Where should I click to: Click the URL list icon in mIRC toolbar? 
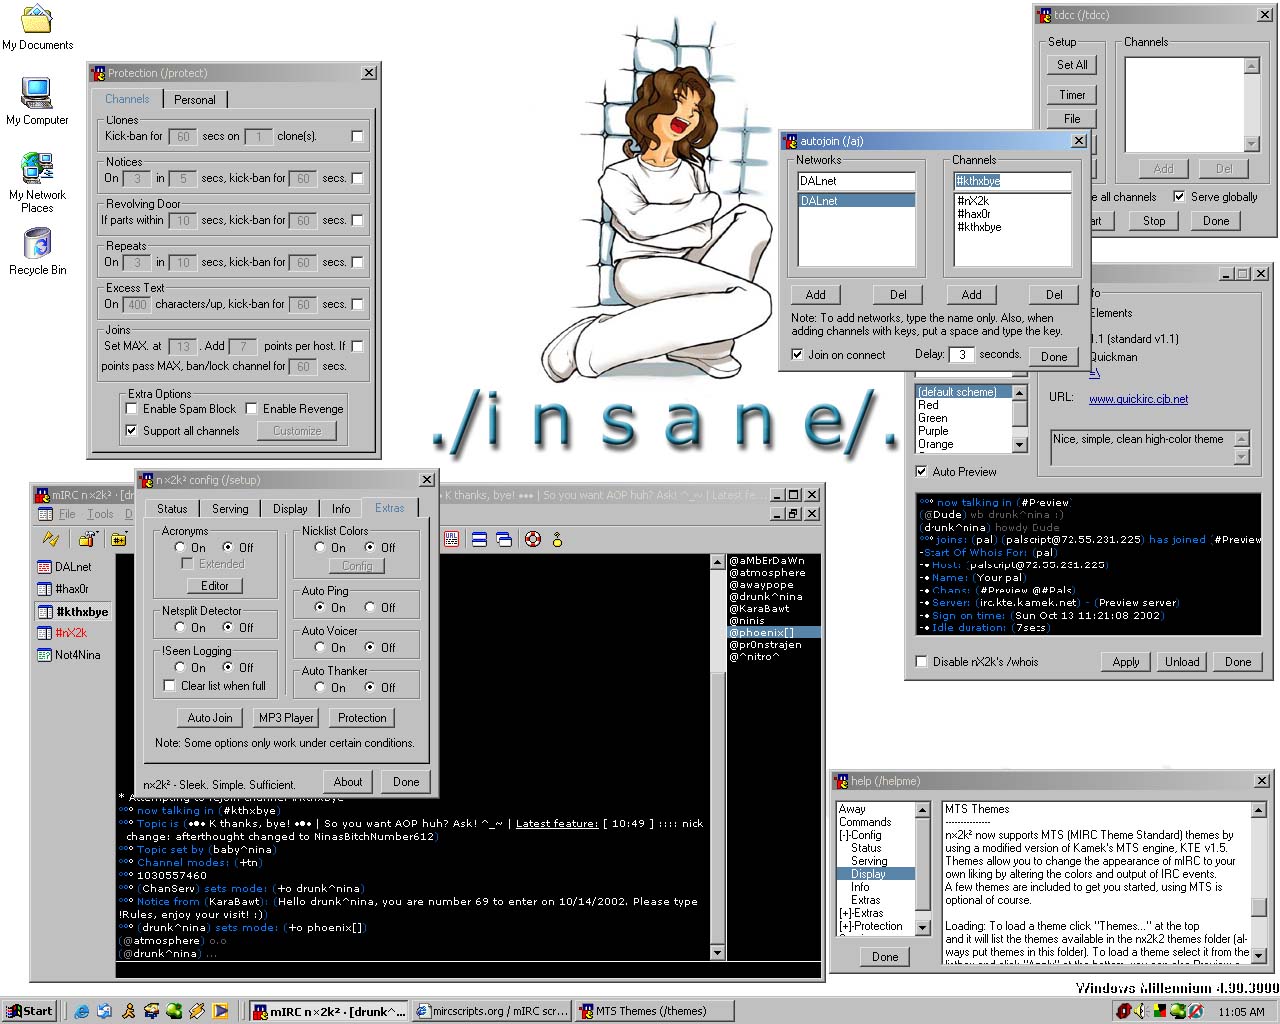click(452, 540)
